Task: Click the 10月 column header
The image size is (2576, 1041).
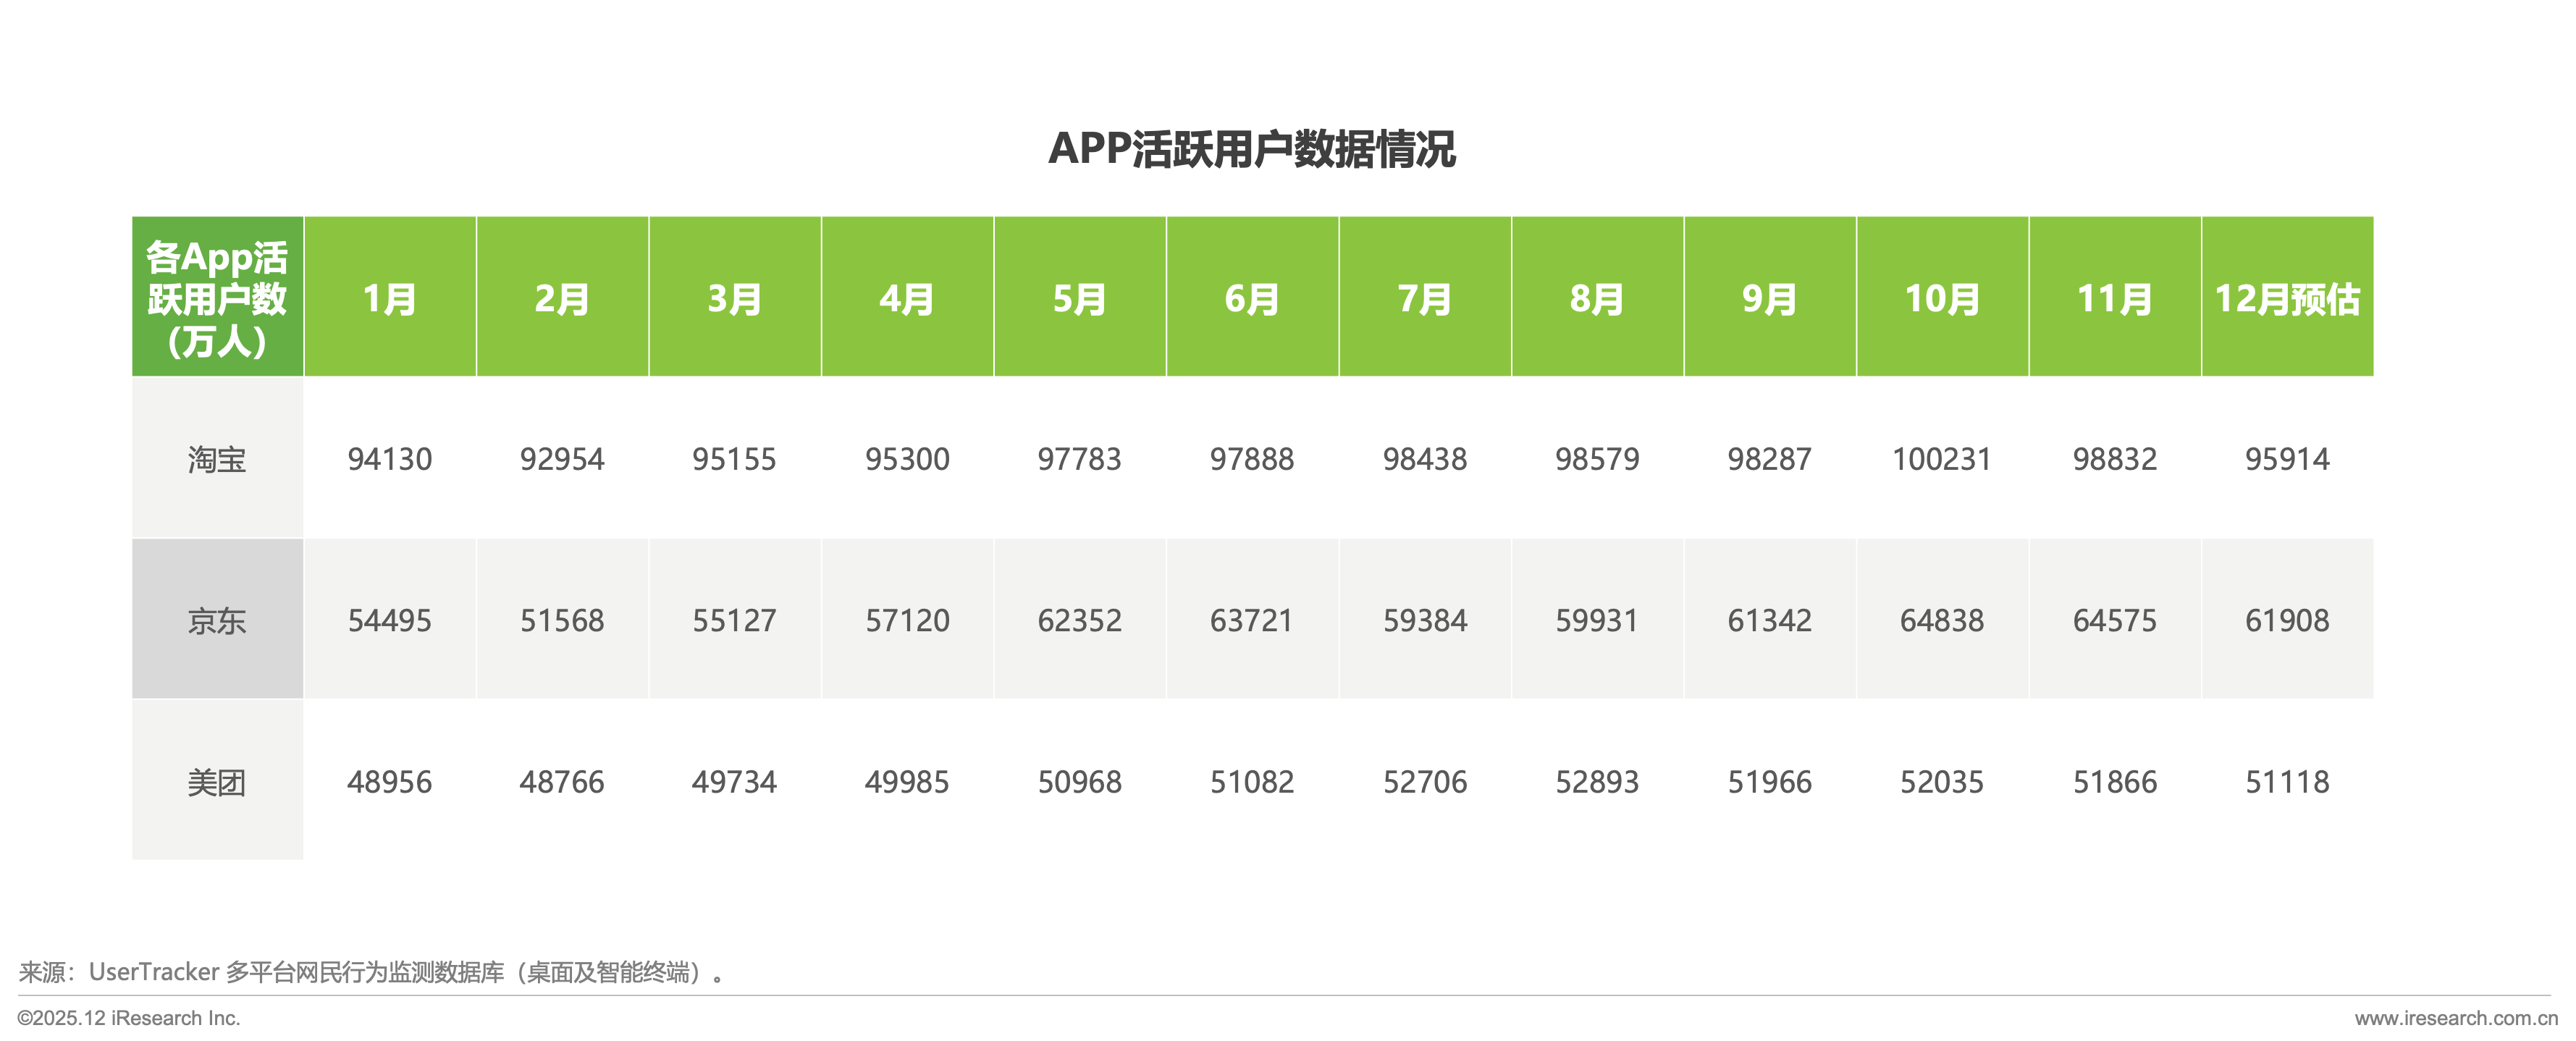Action: pos(1942,297)
